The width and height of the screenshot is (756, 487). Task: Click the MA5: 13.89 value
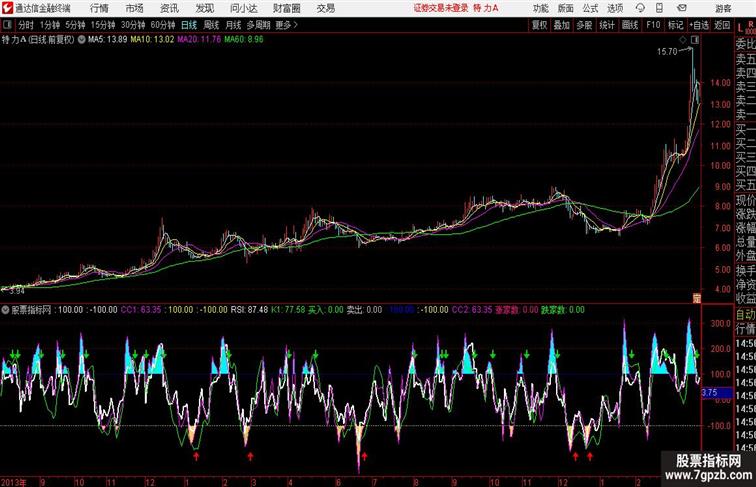click(x=108, y=40)
